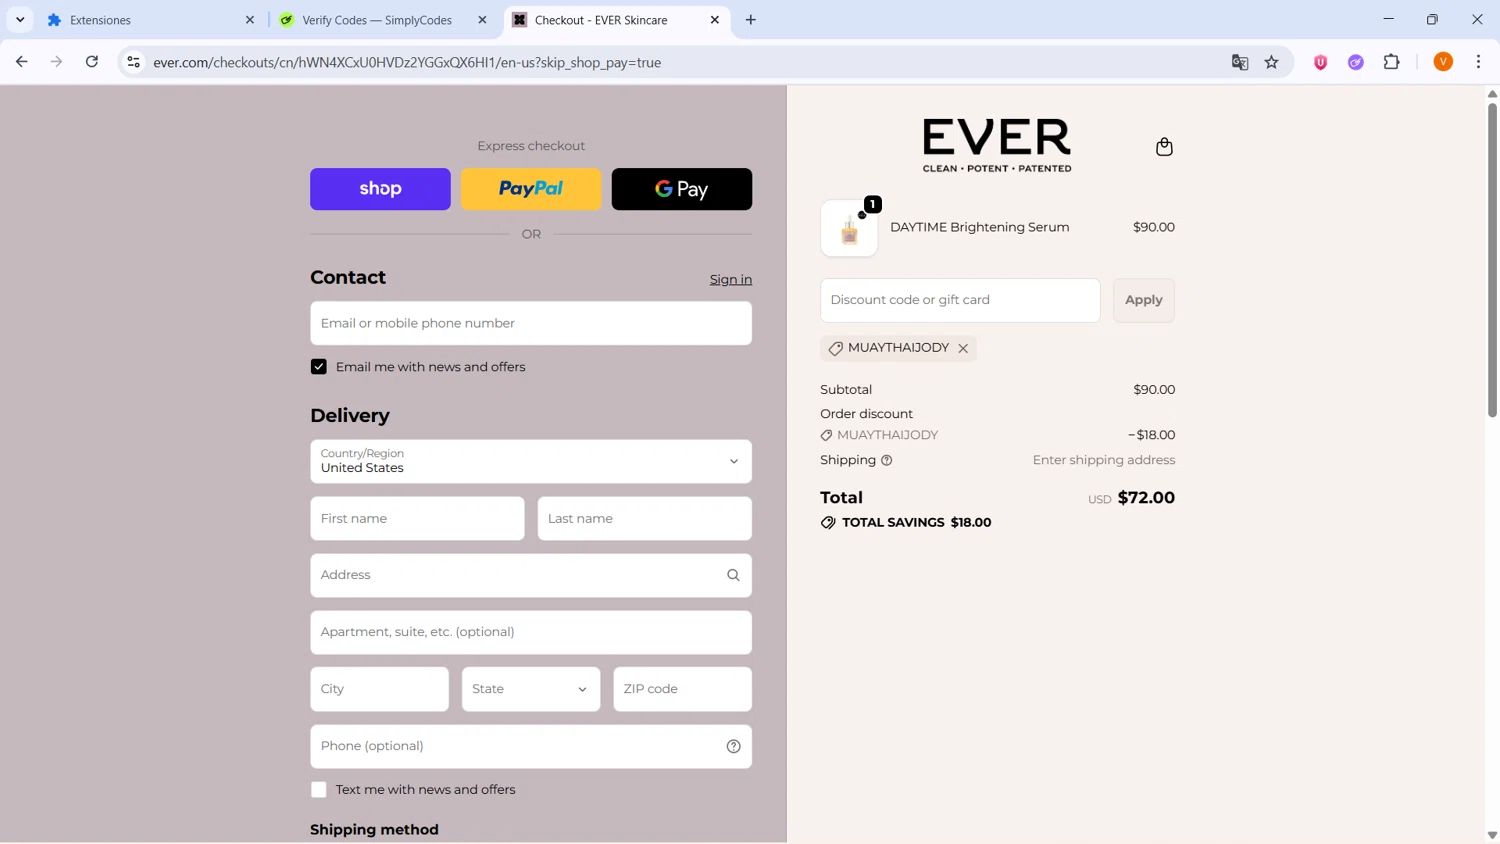Click the phone field help icon

pyautogui.click(x=733, y=746)
